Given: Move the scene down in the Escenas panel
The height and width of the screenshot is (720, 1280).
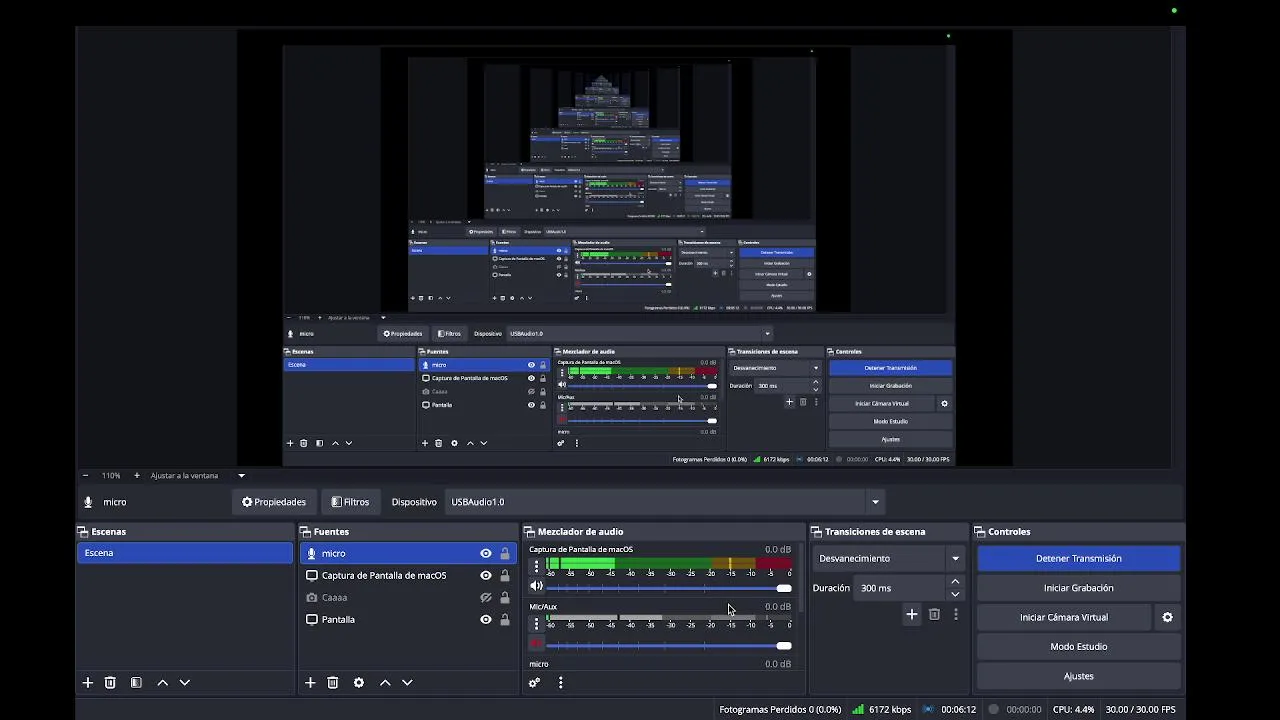Looking at the screenshot, I should (185, 683).
